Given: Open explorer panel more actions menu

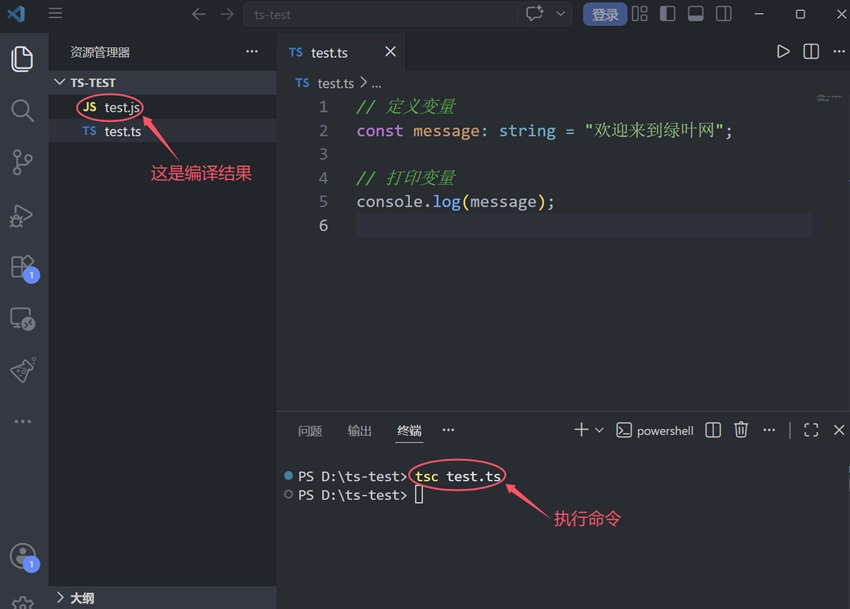Looking at the screenshot, I should point(252,52).
